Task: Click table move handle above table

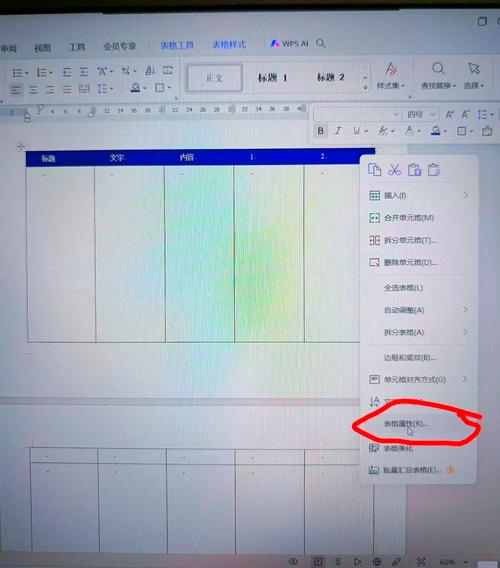Action: pyautogui.click(x=21, y=147)
